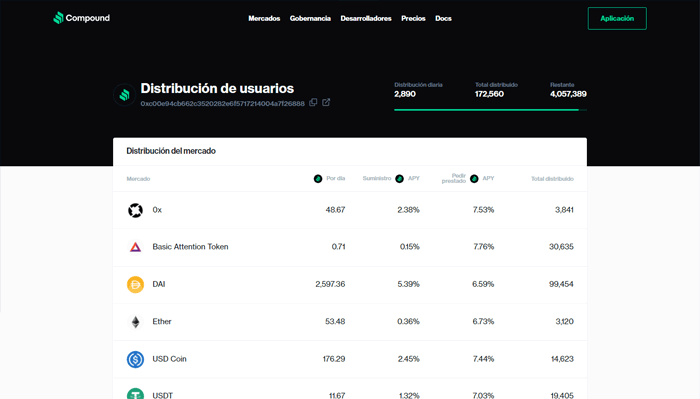This screenshot has height=399, width=700.
Task: Click the DAI per-day value 2,597.36
Action: 330,284
